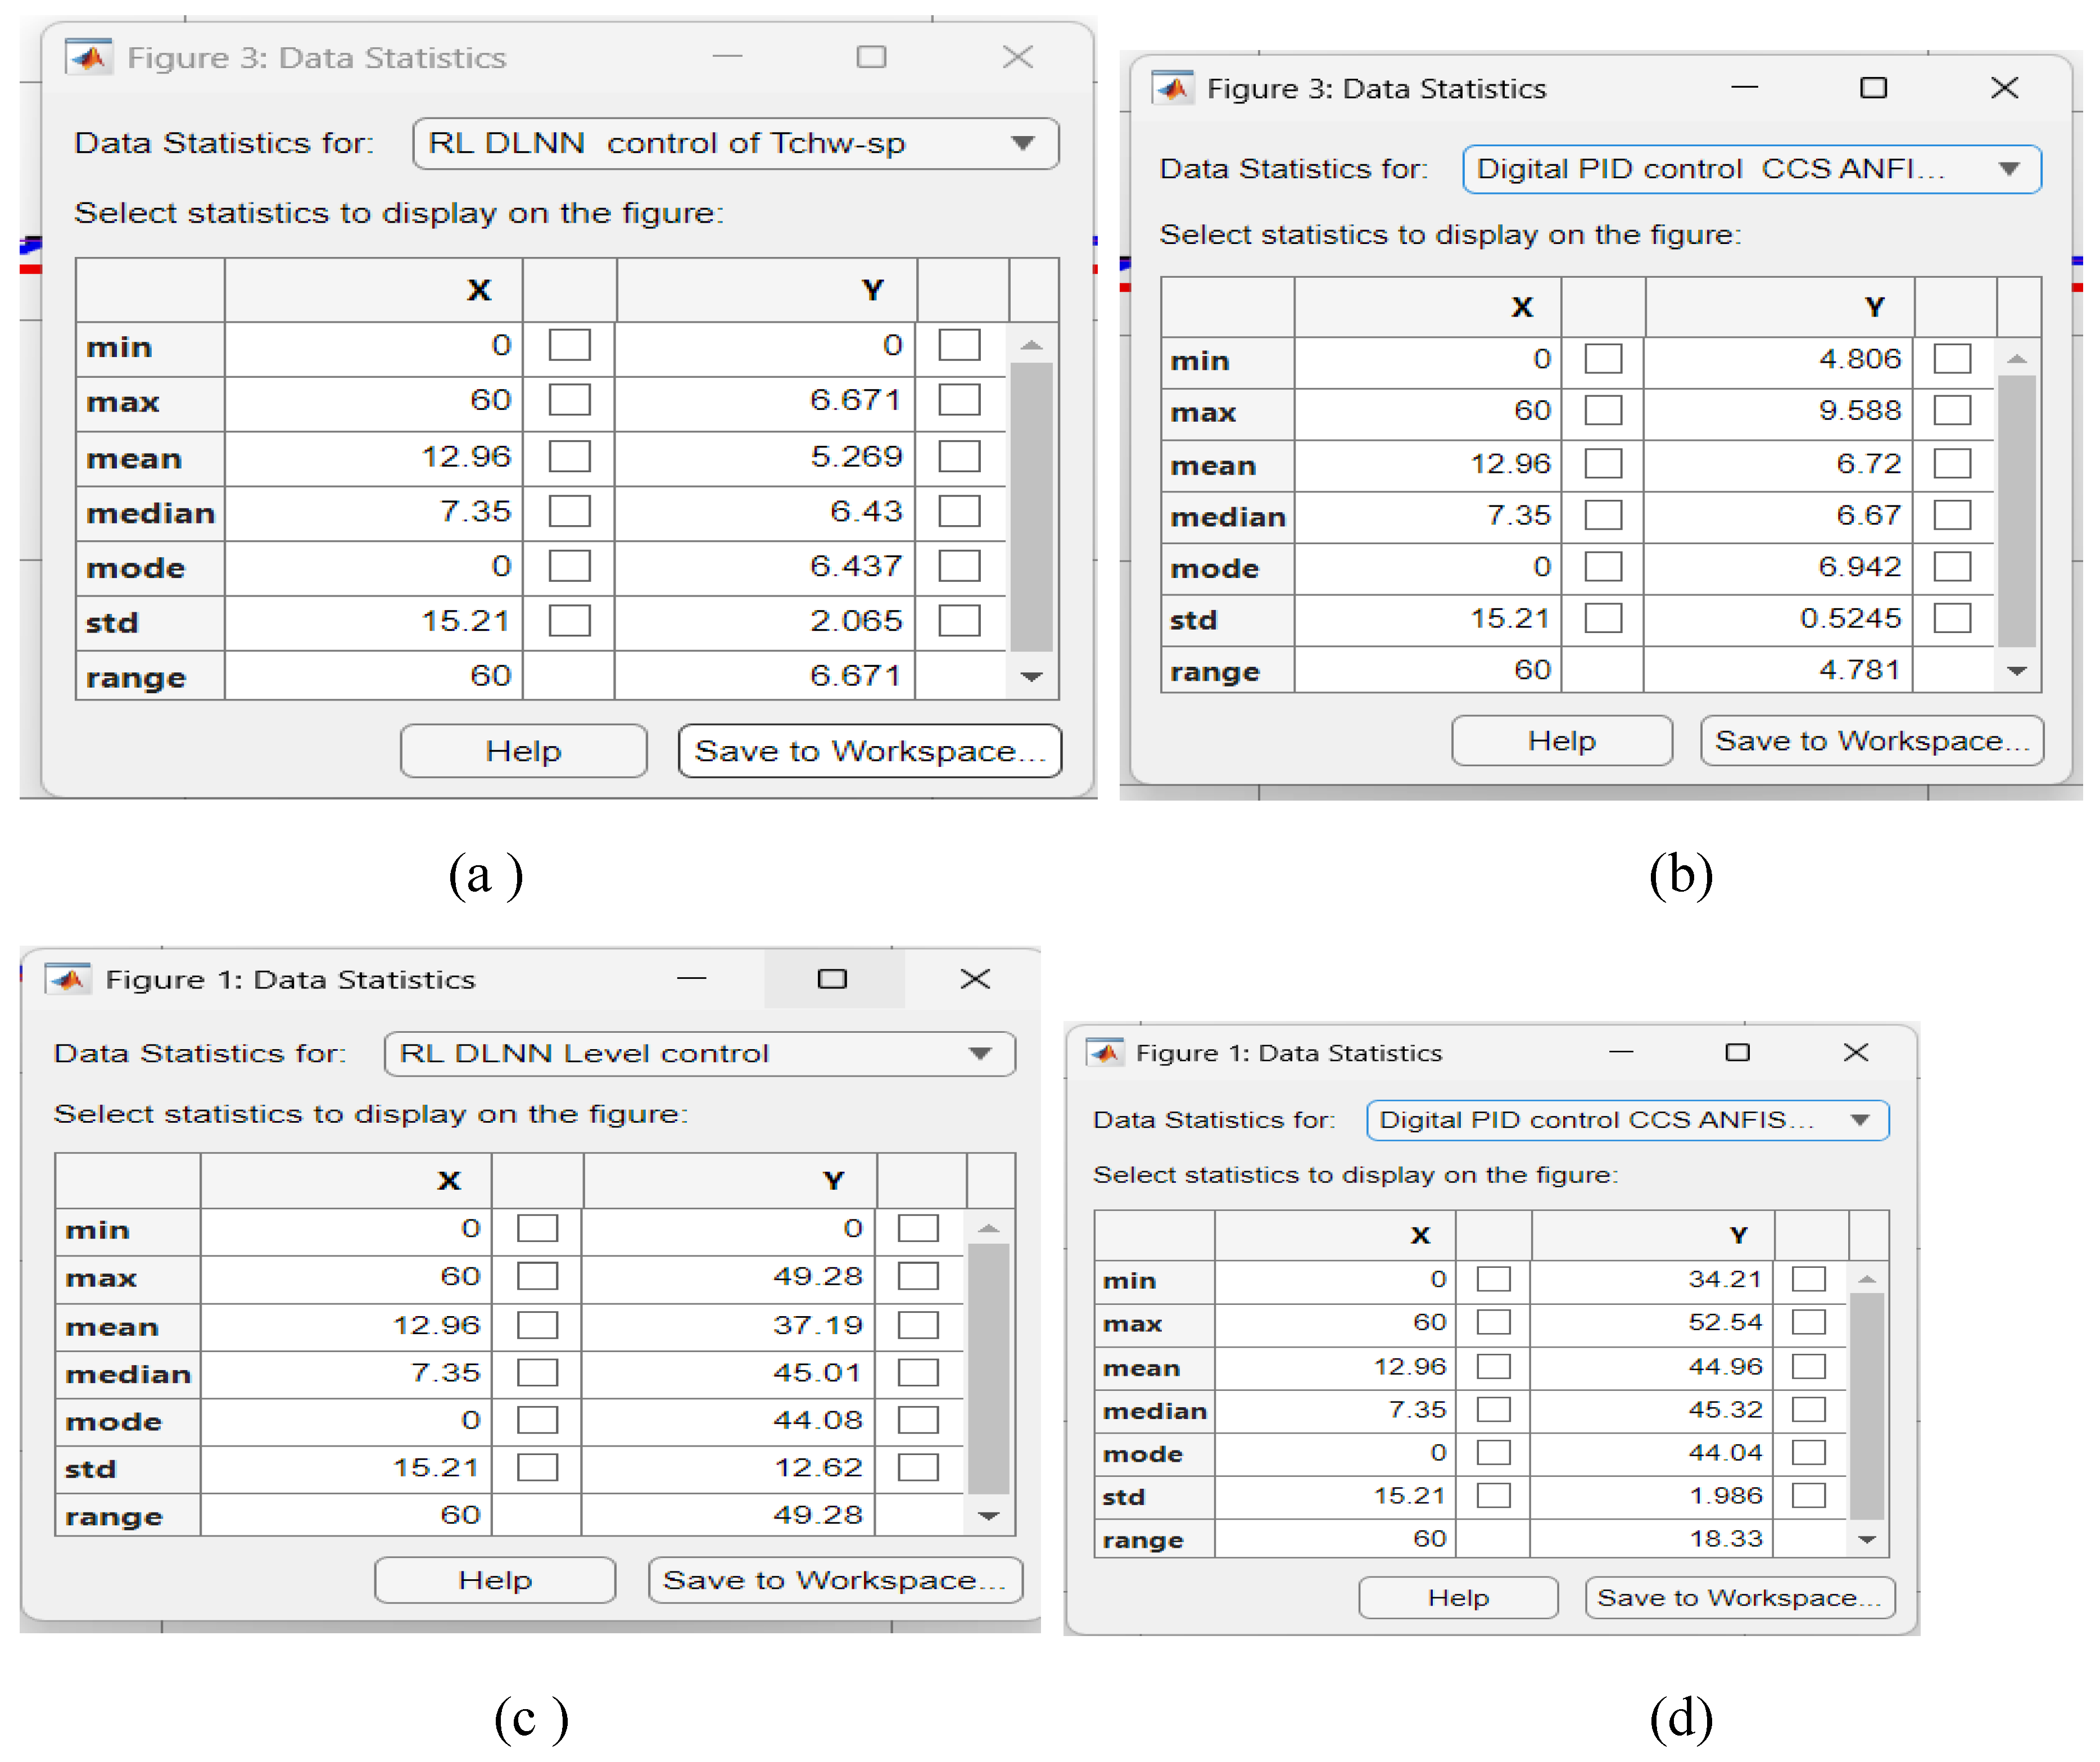Toggle Y std checkbox next to 0.5245
This screenshot has width=2100, height=1762.
[1952, 618]
